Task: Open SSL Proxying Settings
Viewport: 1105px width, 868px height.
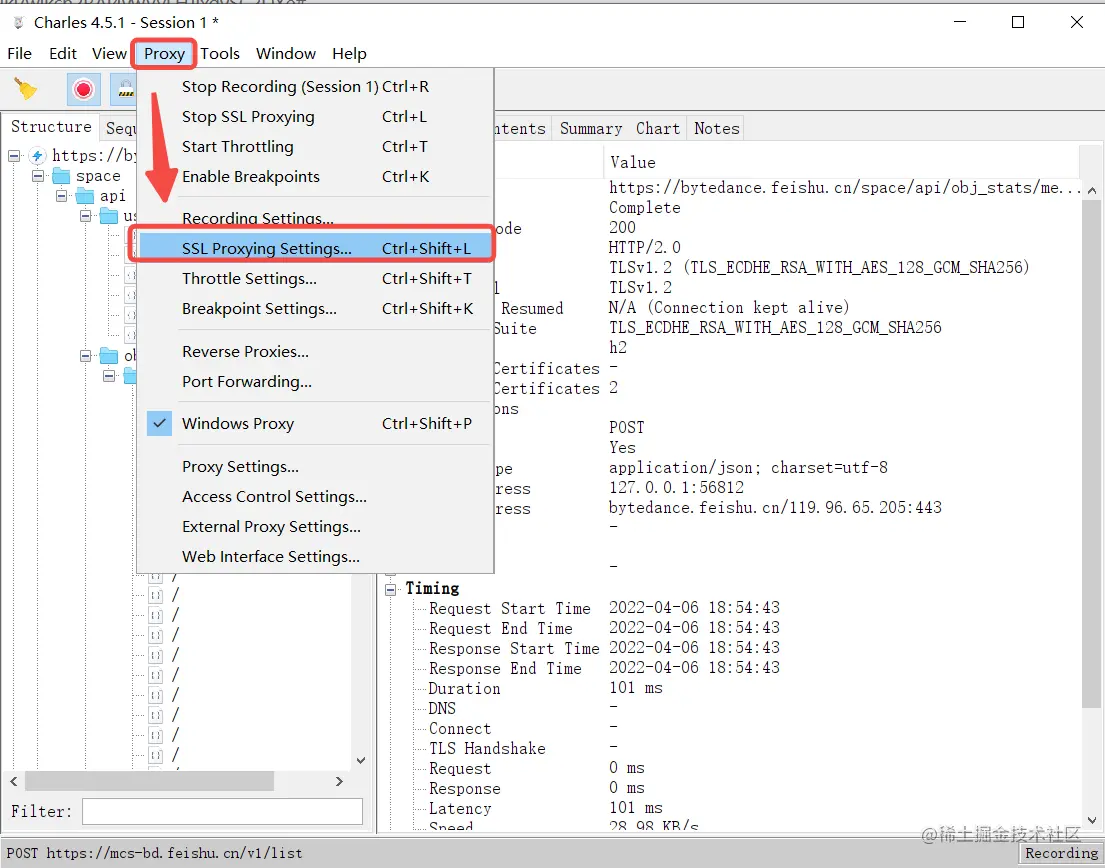Action: [x=315, y=249]
